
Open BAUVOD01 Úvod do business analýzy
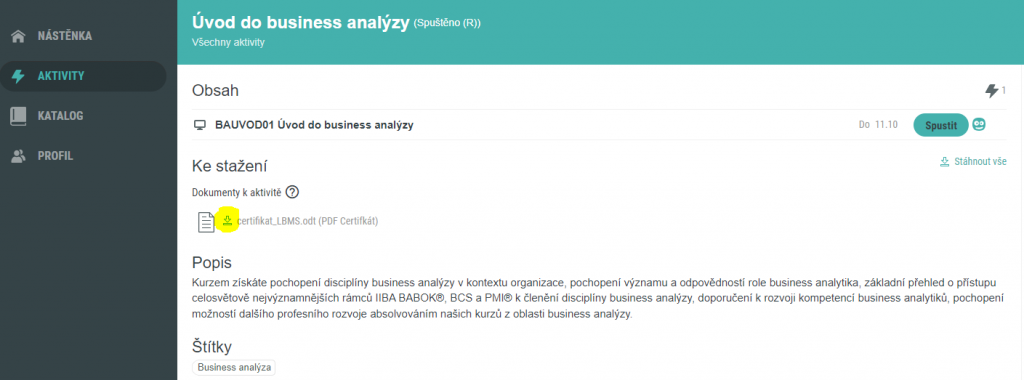(x=314, y=125)
